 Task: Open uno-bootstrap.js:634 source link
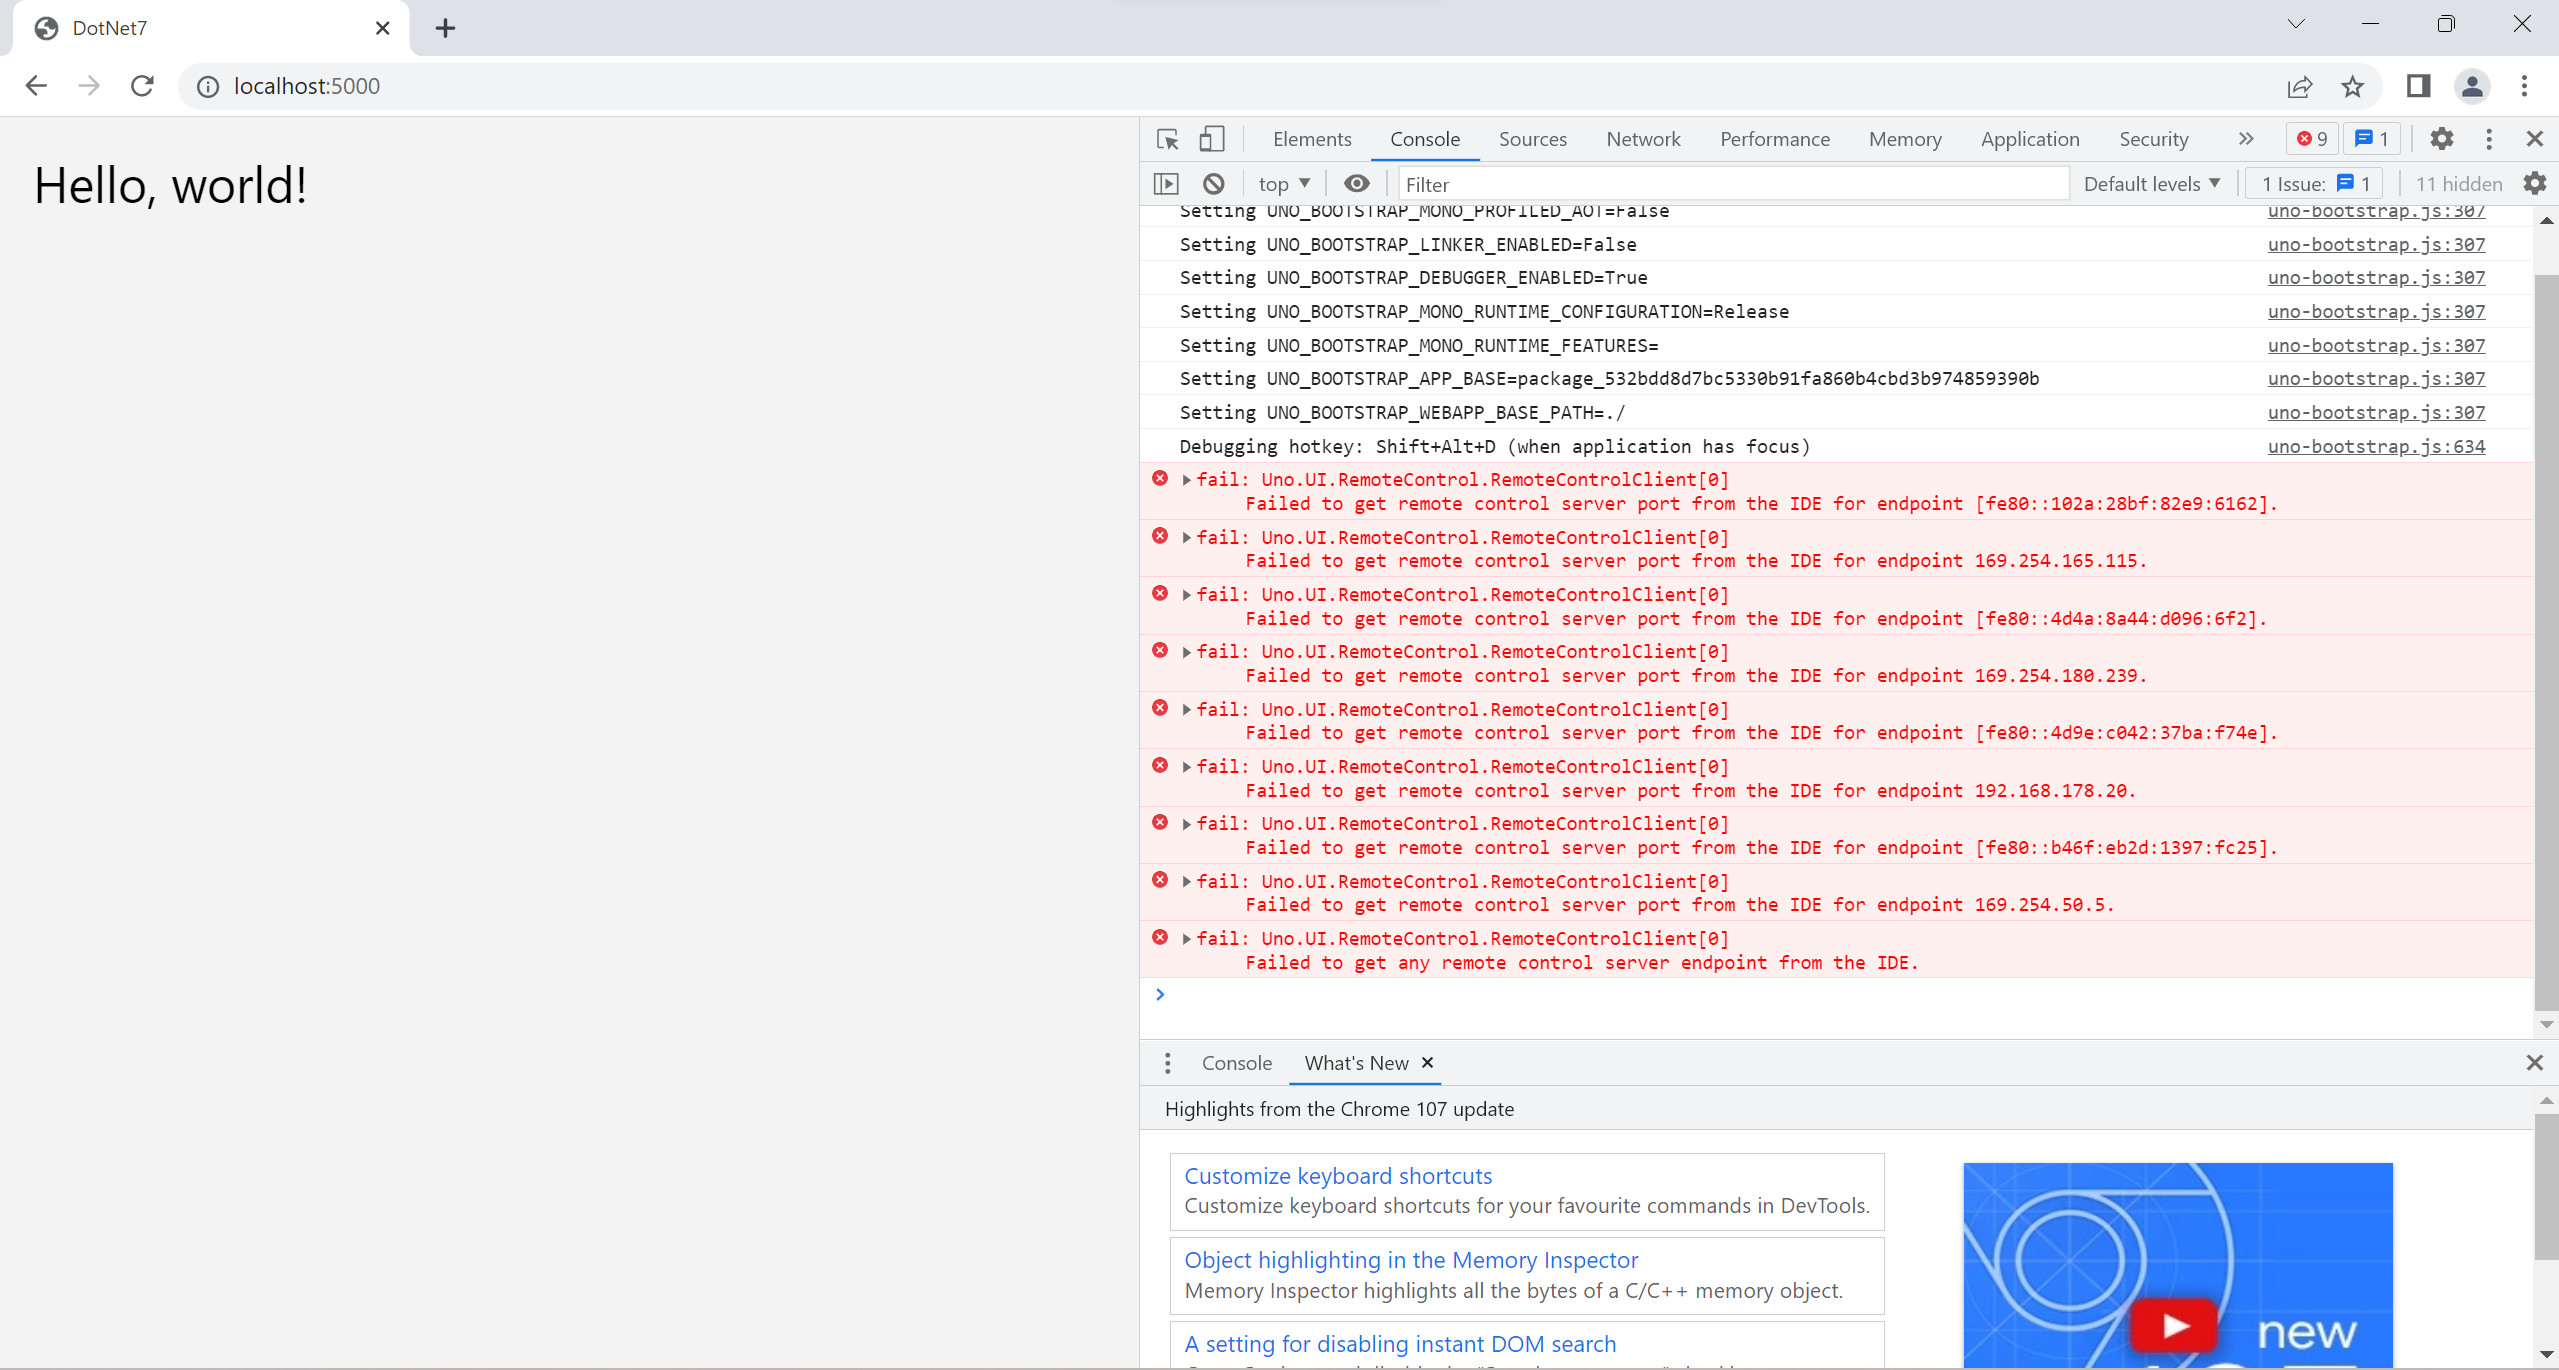(2375, 446)
